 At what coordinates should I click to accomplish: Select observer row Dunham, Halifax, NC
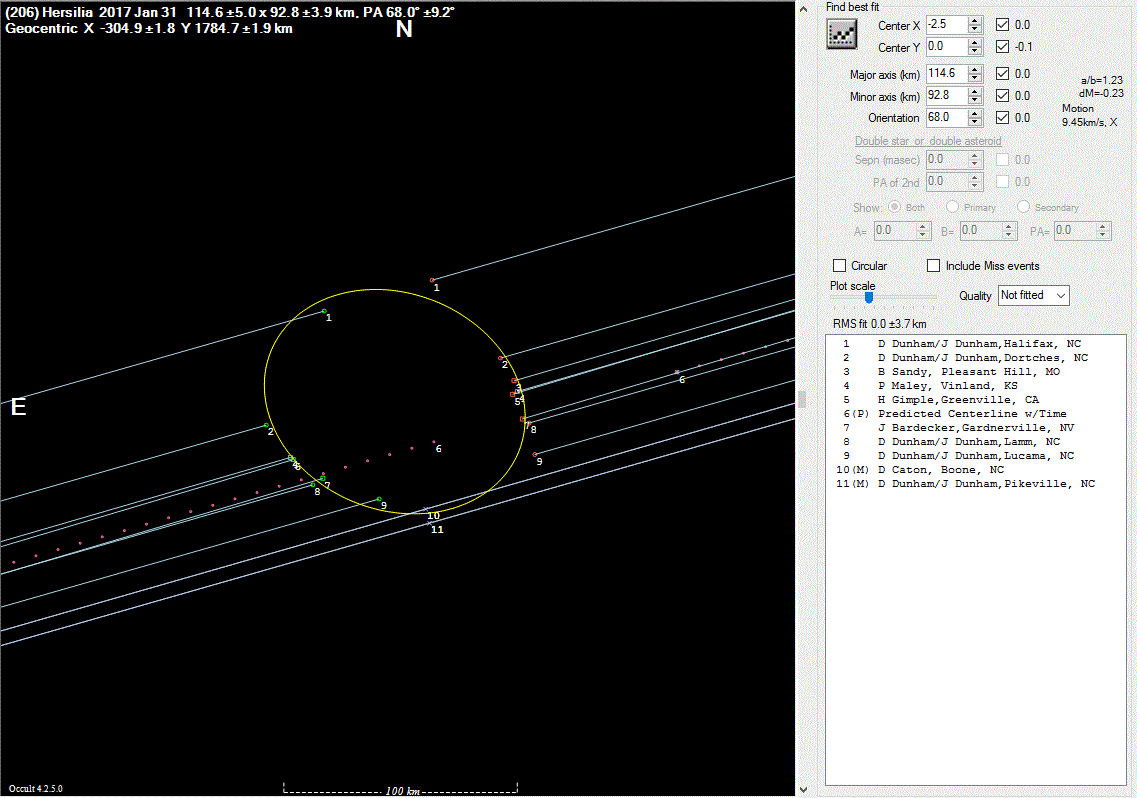975,344
